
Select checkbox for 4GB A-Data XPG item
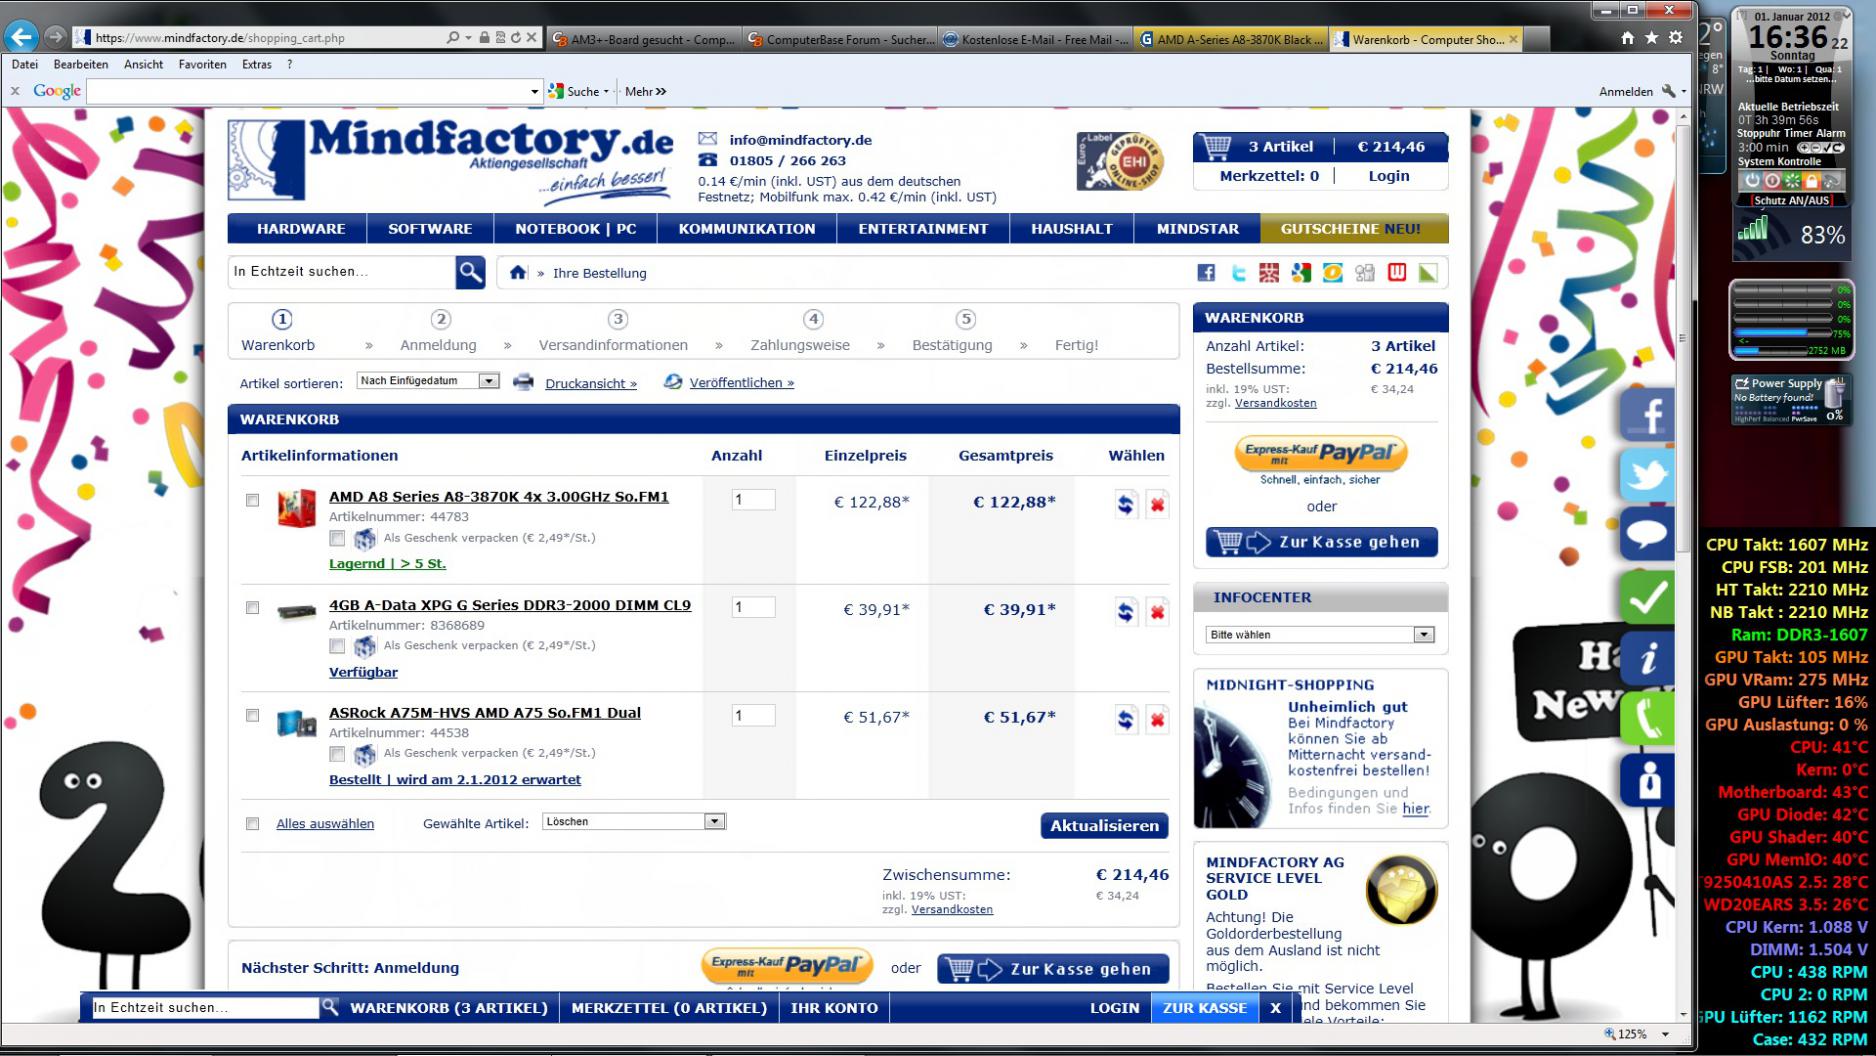pos(253,608)
